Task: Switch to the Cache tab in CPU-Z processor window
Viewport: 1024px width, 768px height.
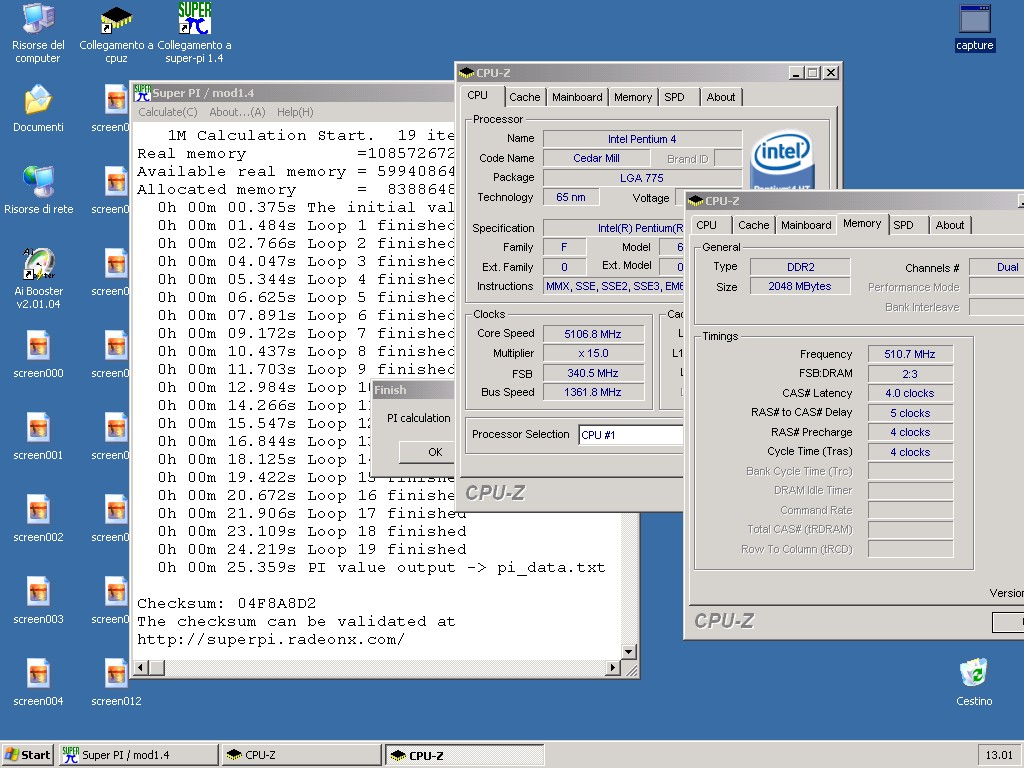Action: pos(524,97)
